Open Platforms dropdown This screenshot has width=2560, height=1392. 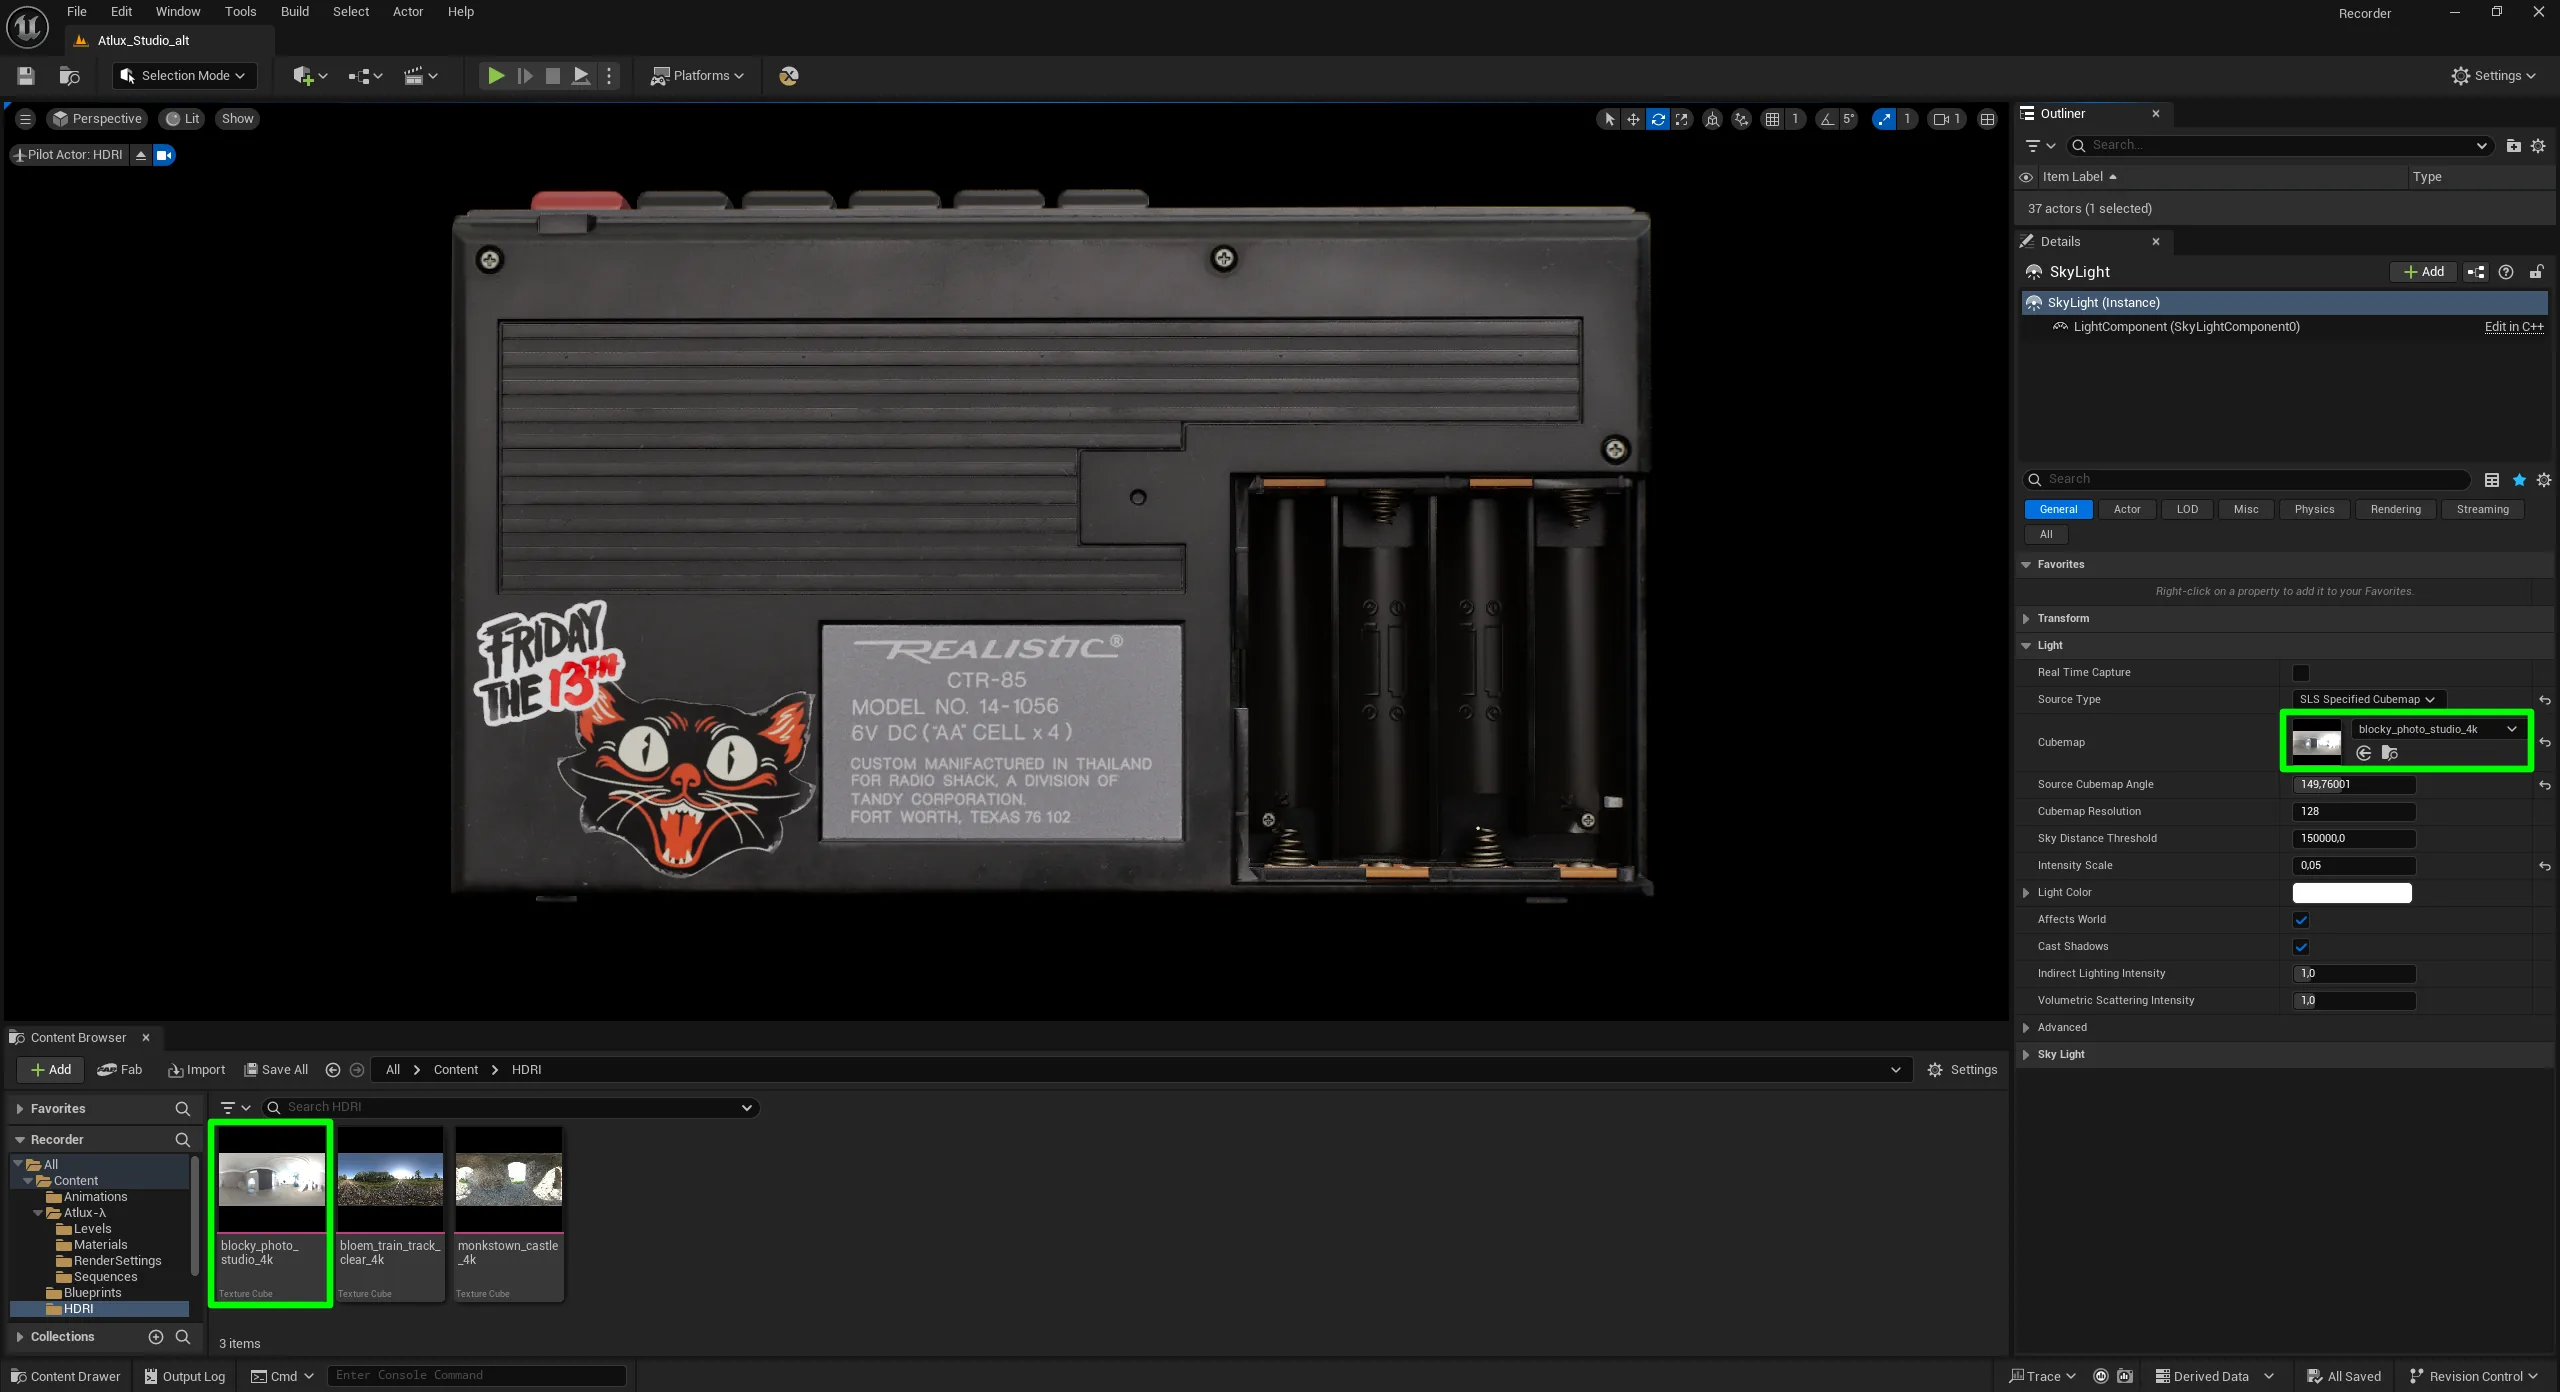697,76
